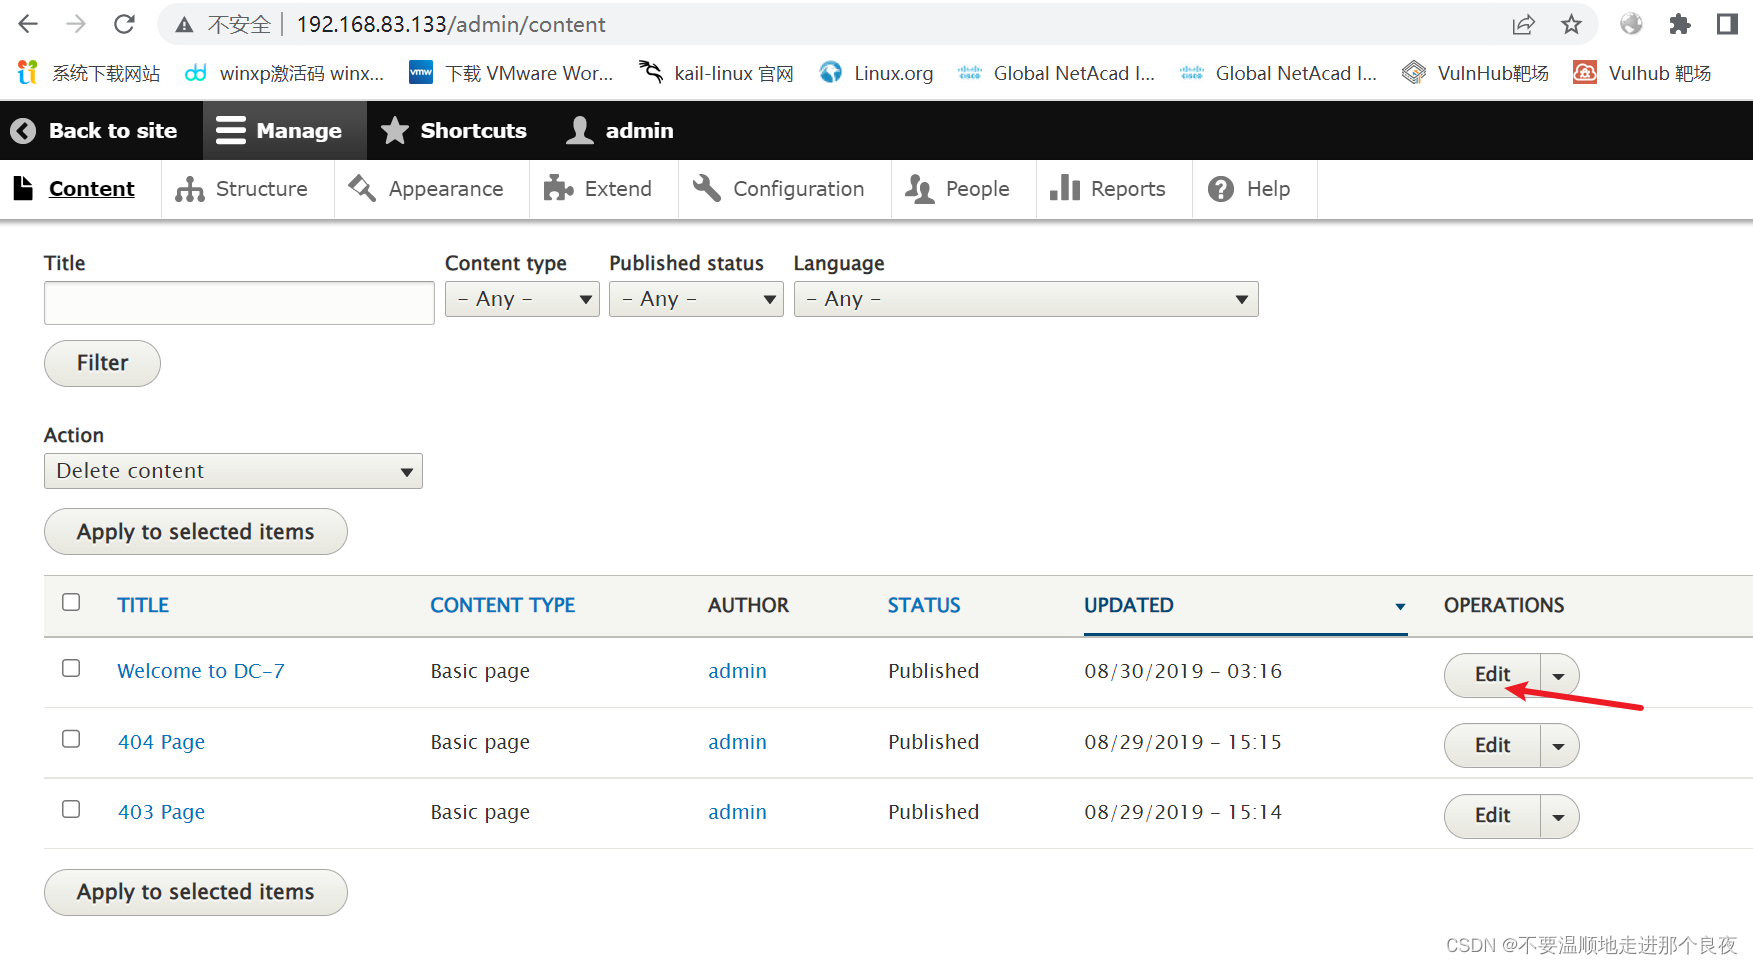Toggle the Manage hamburger menu
The width and height of the screenshot is (1753, 964).
click(x=284, y=130)
